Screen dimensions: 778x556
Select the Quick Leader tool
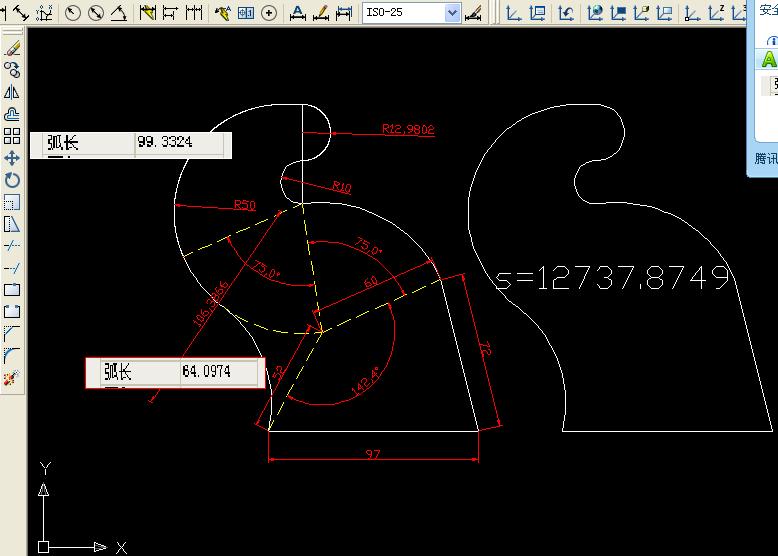[x=222, y=12]
